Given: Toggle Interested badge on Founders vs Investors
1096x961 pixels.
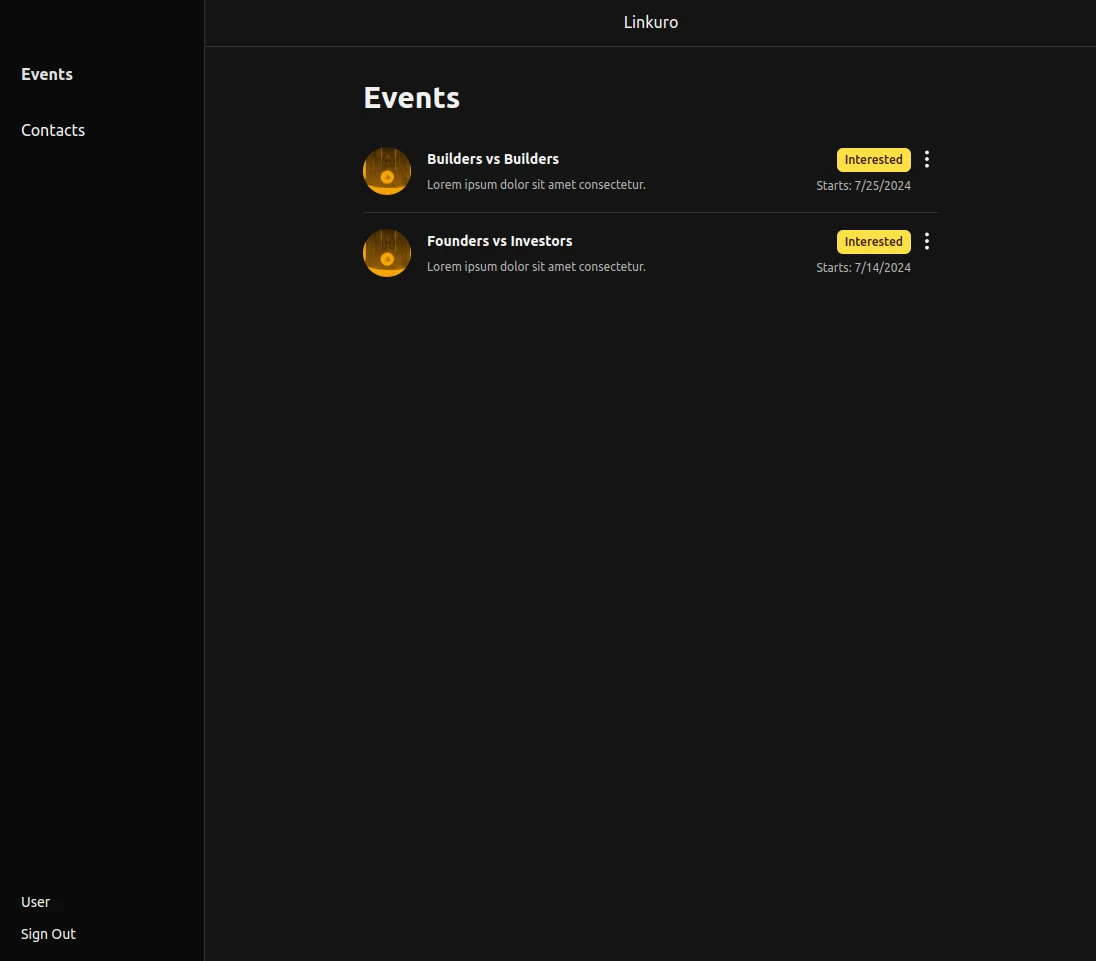Looking at the screenshot, I should point(873,242).
